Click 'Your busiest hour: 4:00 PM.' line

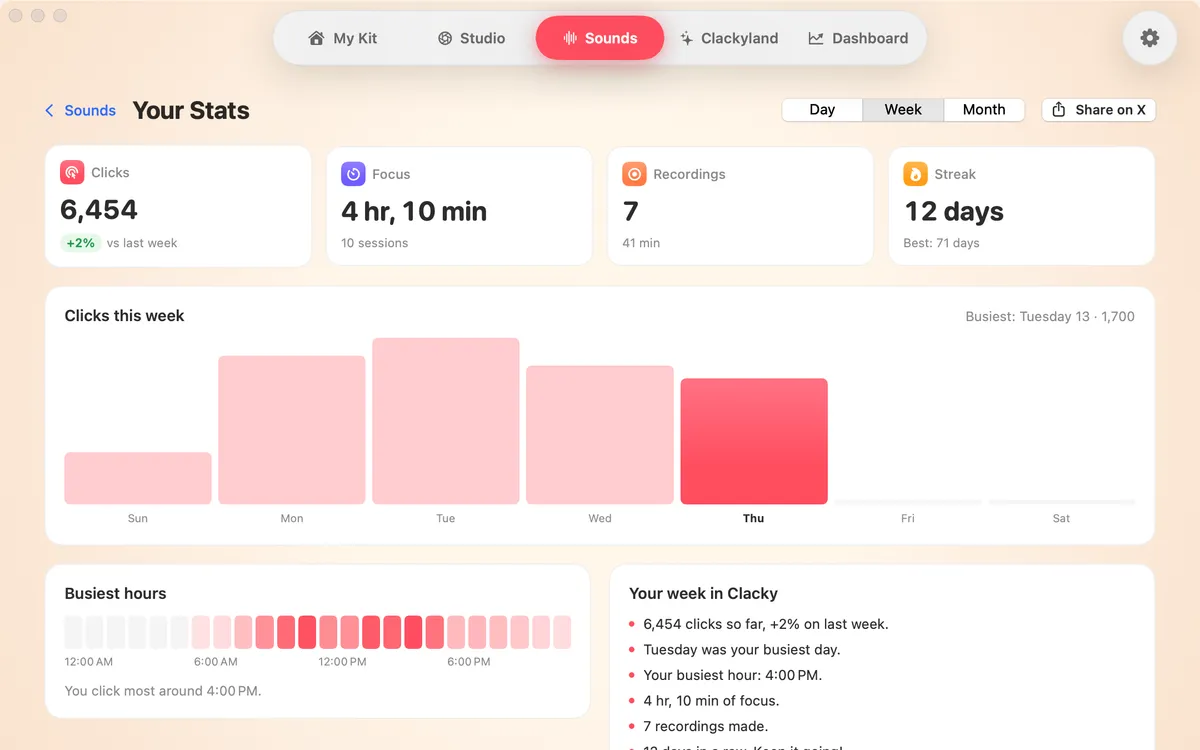[x=733, y=675]
